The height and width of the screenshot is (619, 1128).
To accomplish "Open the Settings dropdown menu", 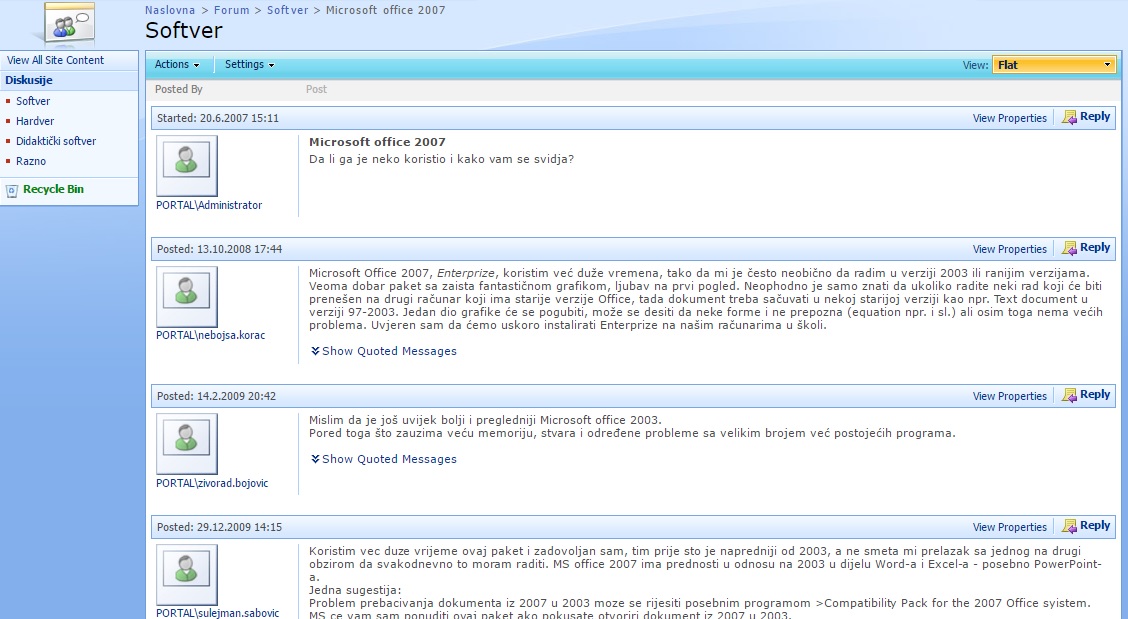I will (x=250, y=64).
